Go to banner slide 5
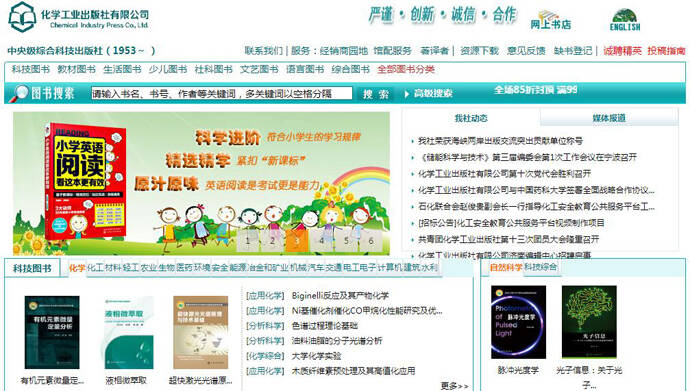690x391 pixels. click(x=346, y=241)
